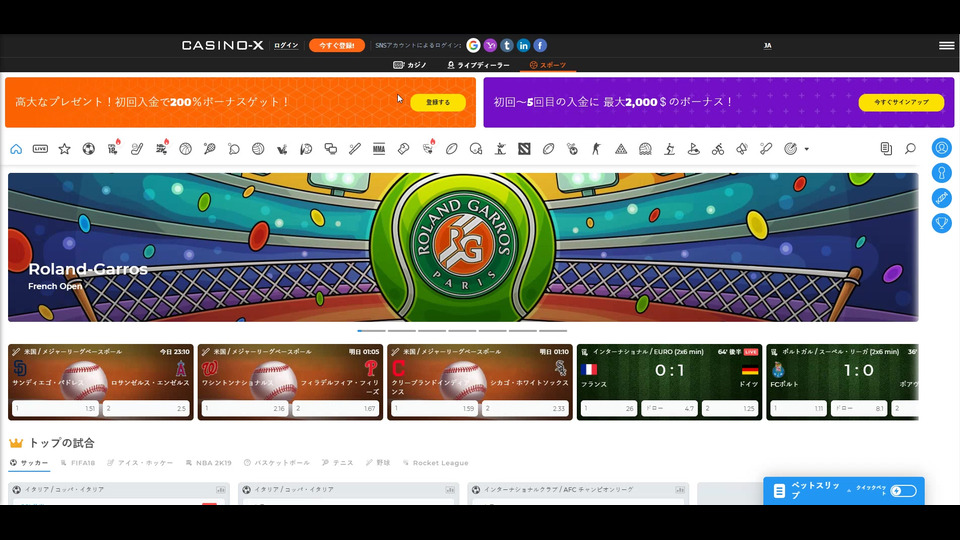Expand the bet slip panel
The width and height of the screenshot is (960, 540).
tap(849, 491)
